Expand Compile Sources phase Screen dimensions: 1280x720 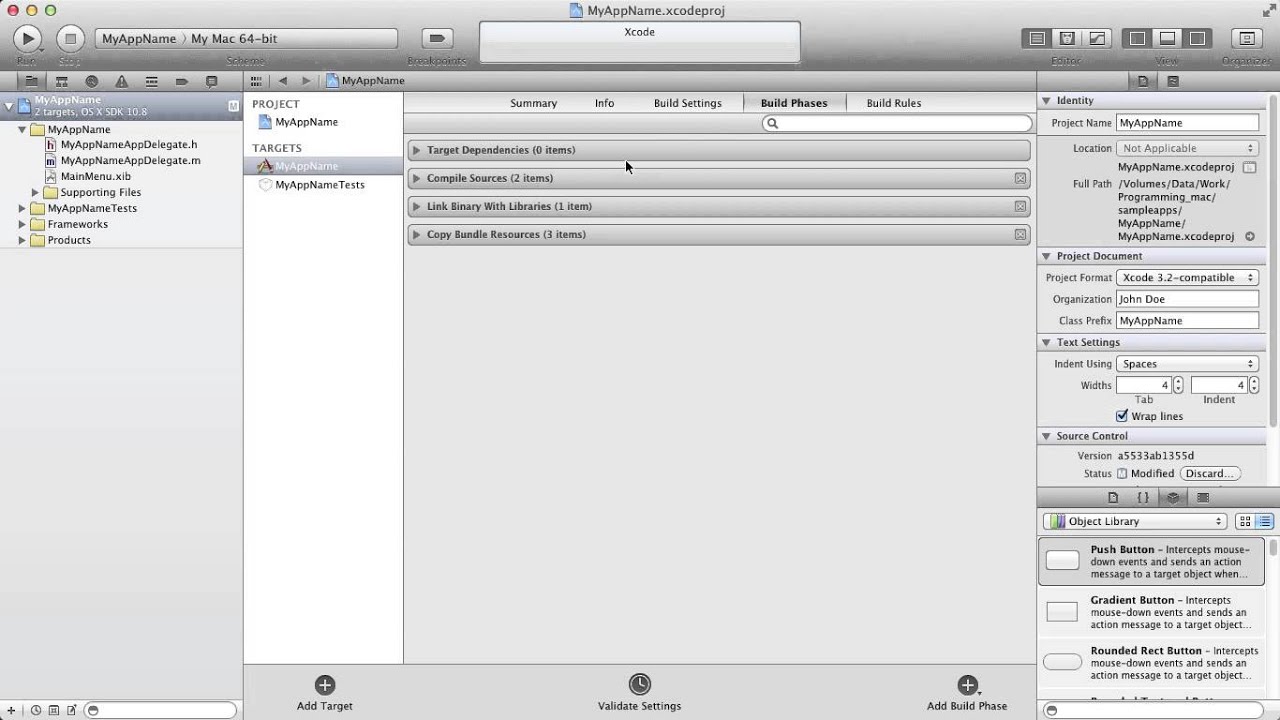click(x=417, y=178)
